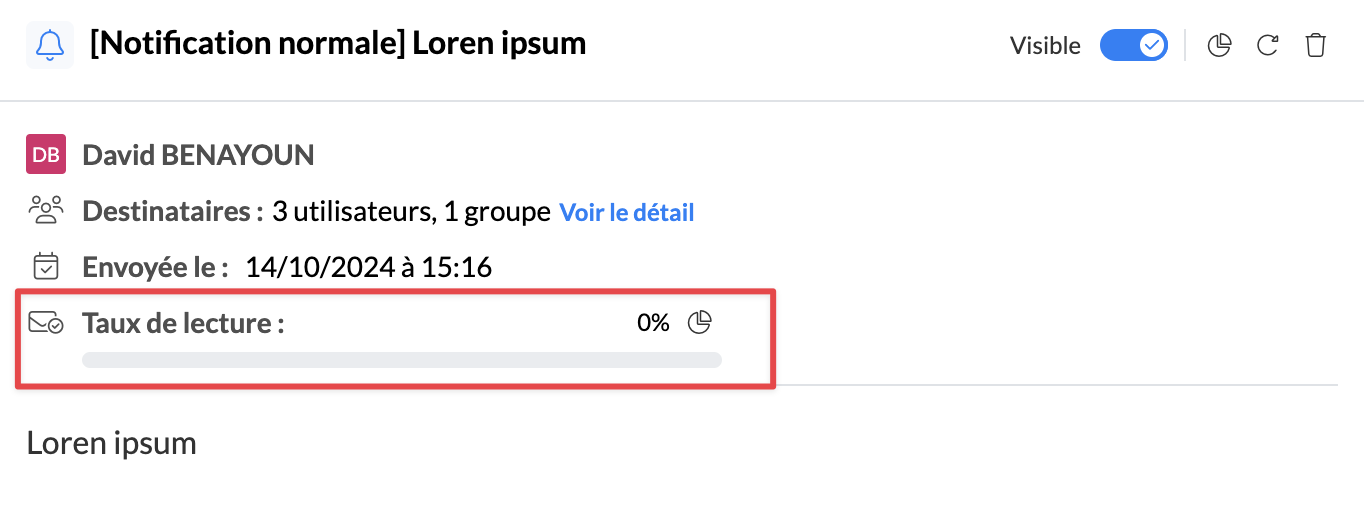Click the notification bell icon
The image size is (1364, 516).
pyautogui.click(x=50, y=46)
